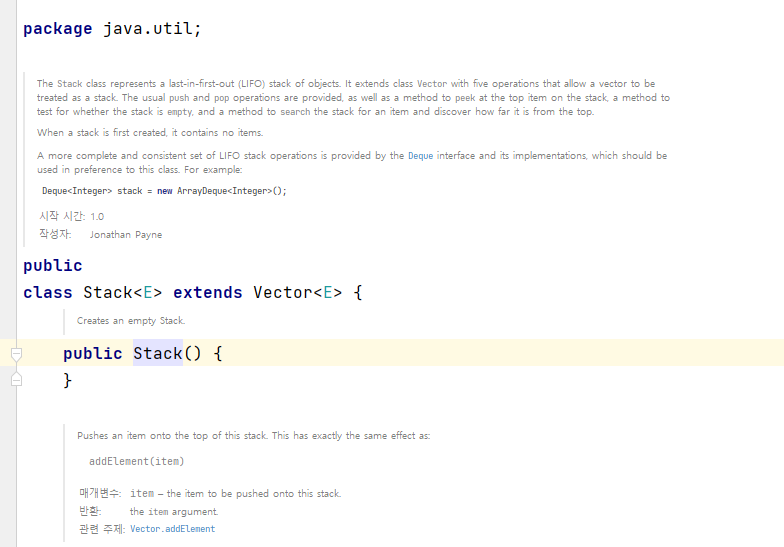The height and width of the screenshot is (547, 784).
Task: Click the '관련 주제:' label
Action: point(102,529)
